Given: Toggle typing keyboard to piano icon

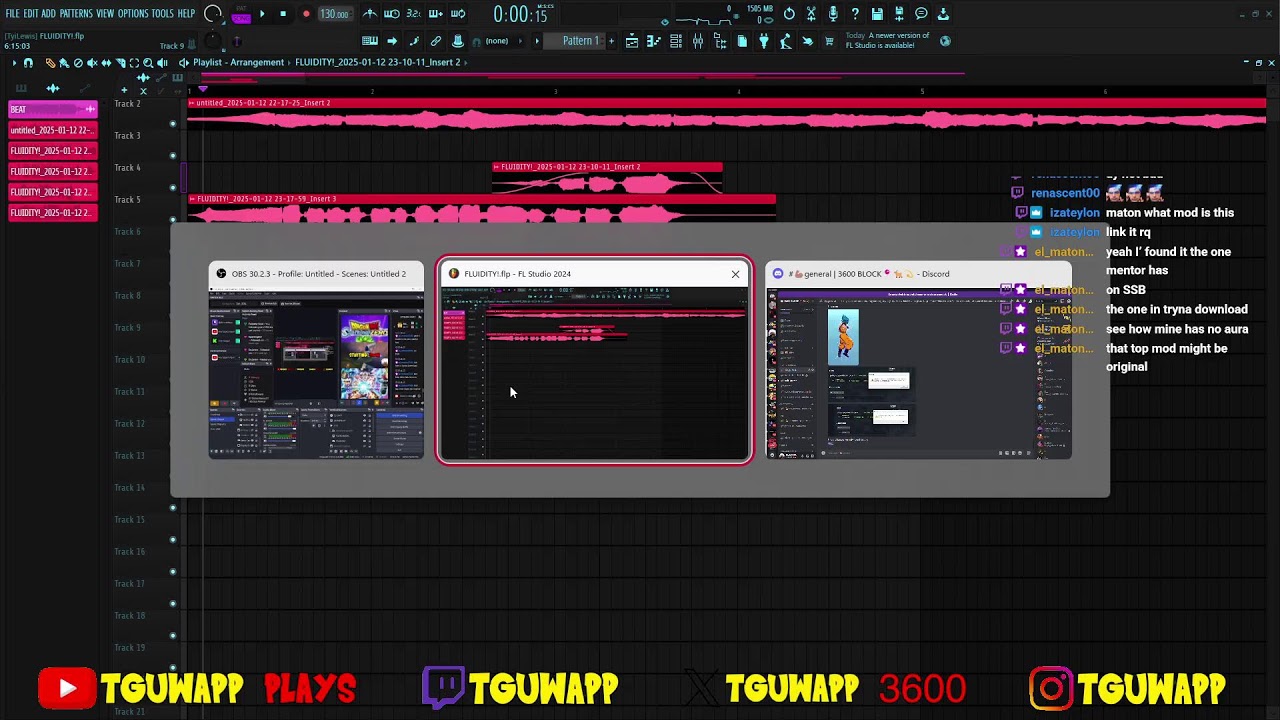Looking at the screenshot, I should [x=370, y=41].
